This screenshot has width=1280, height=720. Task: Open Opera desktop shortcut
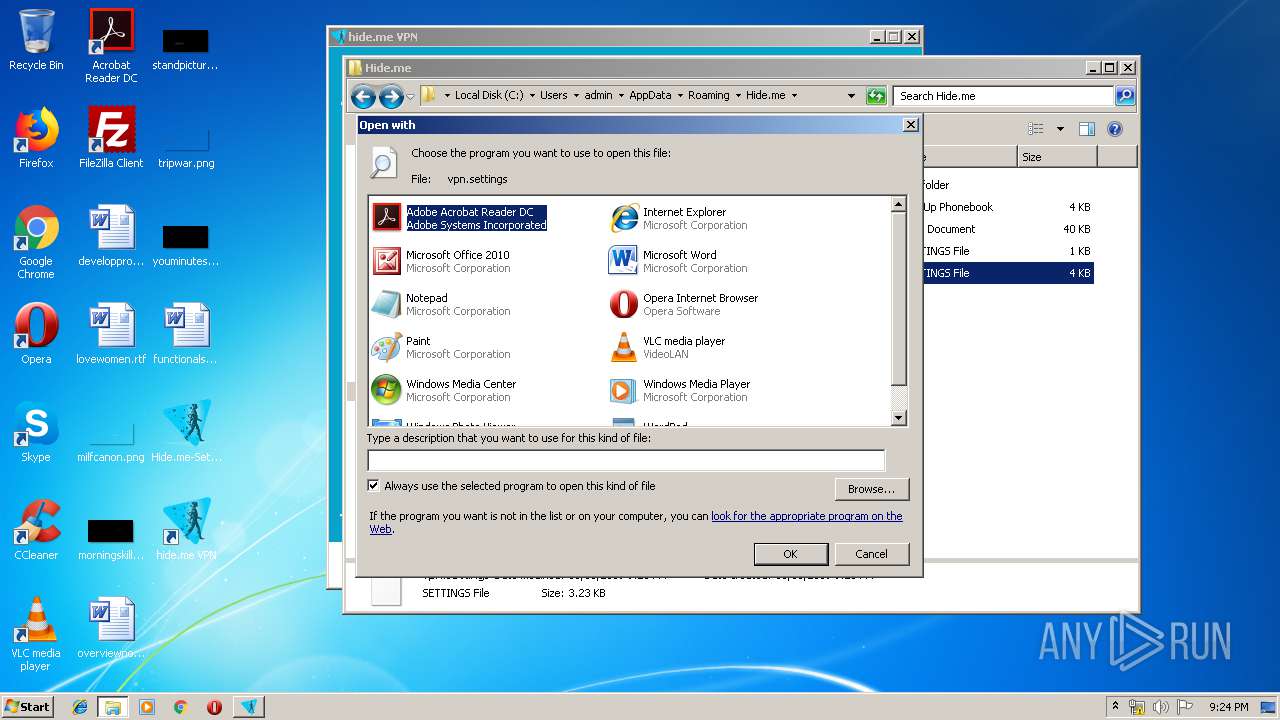coord(36,334)
